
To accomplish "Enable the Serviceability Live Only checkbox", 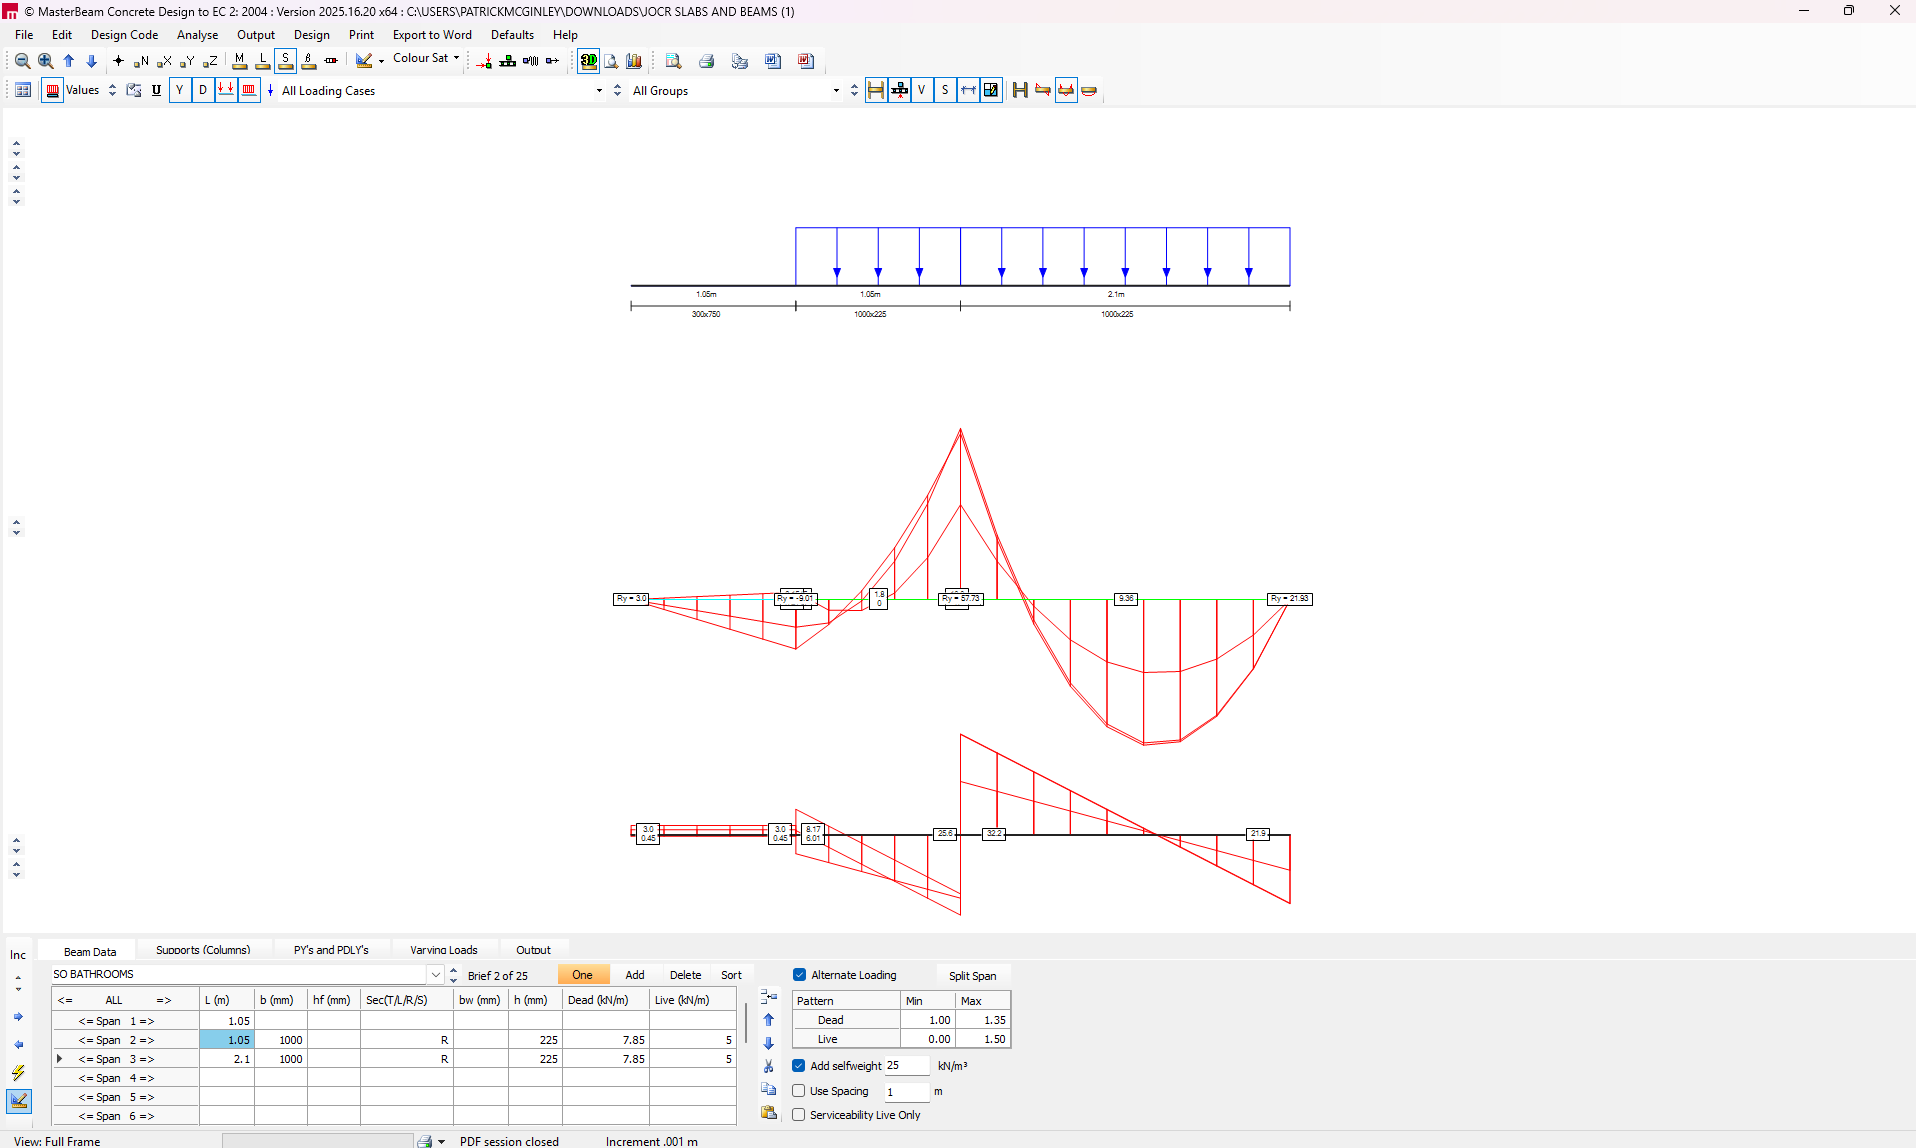I will coord(798,1115).
